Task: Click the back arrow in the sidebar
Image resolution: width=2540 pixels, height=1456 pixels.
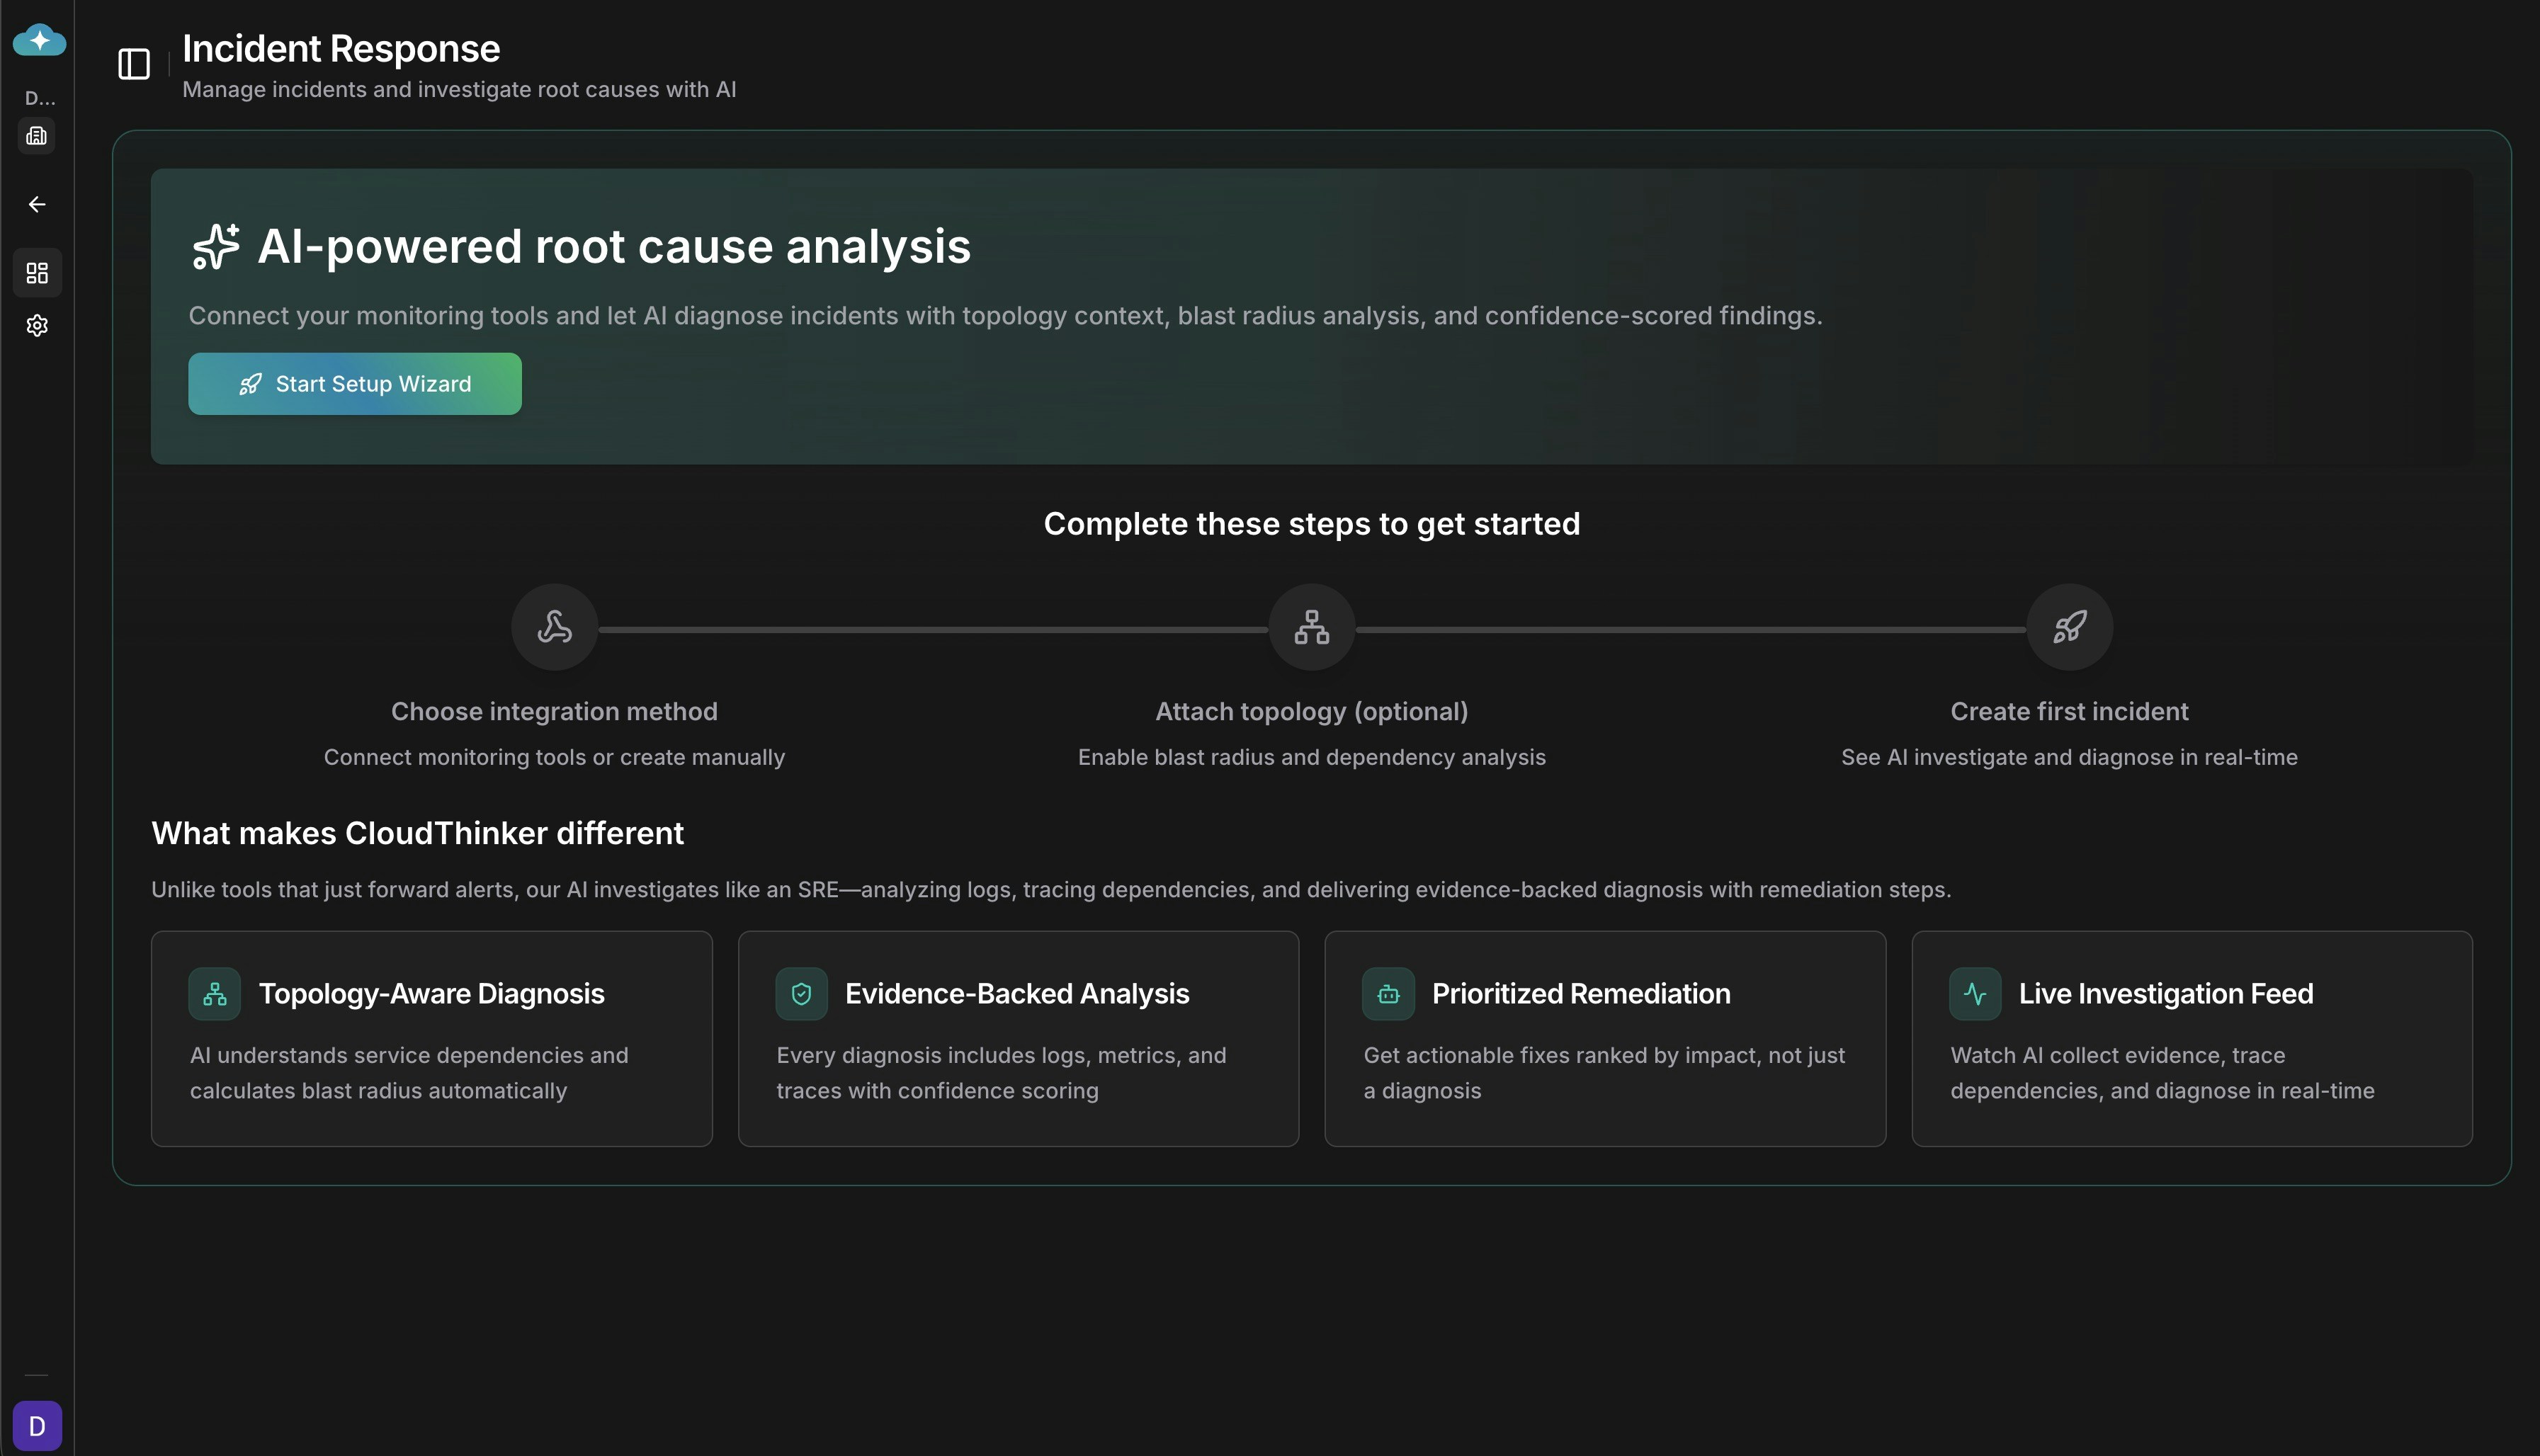Action: [x=37, y=204]
